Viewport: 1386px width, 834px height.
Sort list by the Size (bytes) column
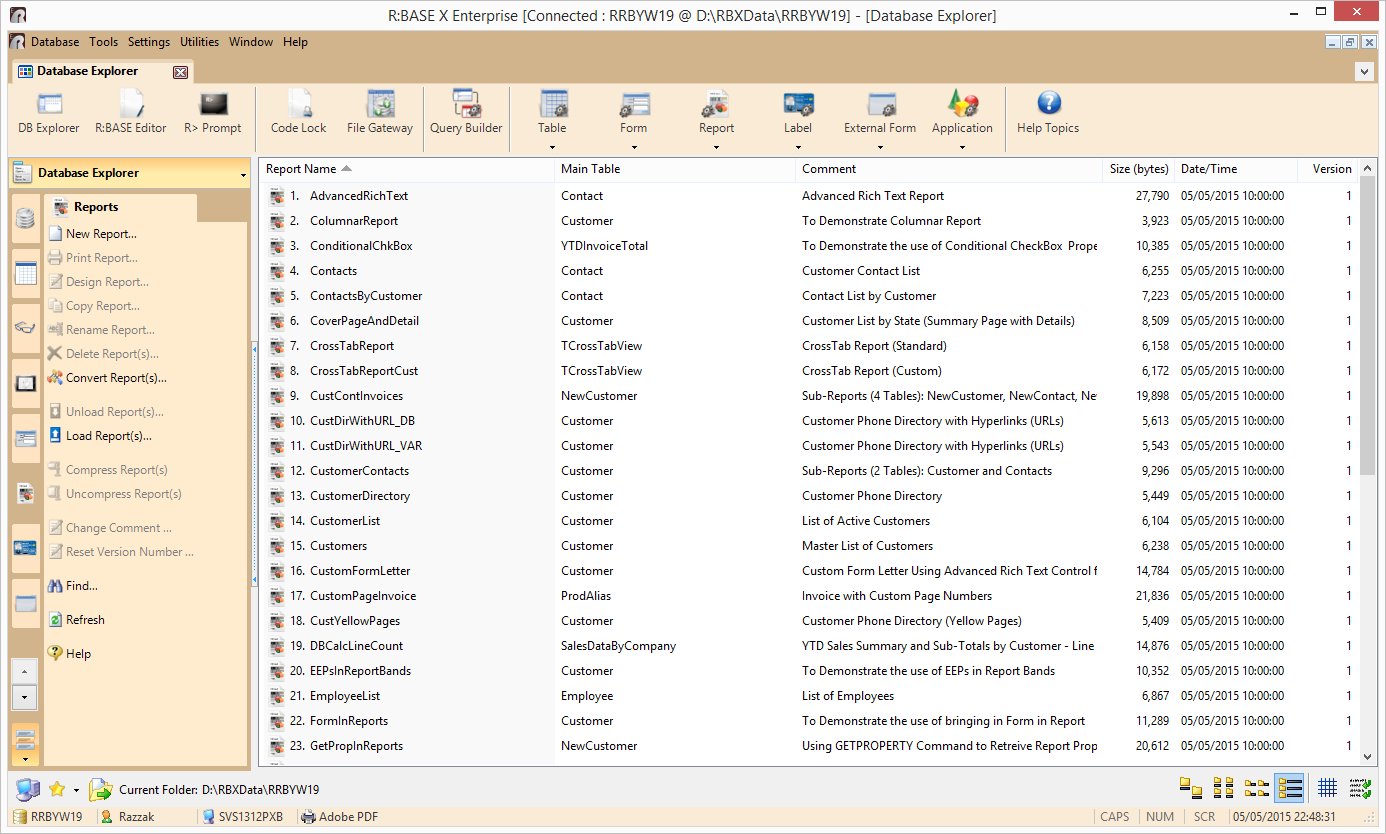[x=1138, y=169]
